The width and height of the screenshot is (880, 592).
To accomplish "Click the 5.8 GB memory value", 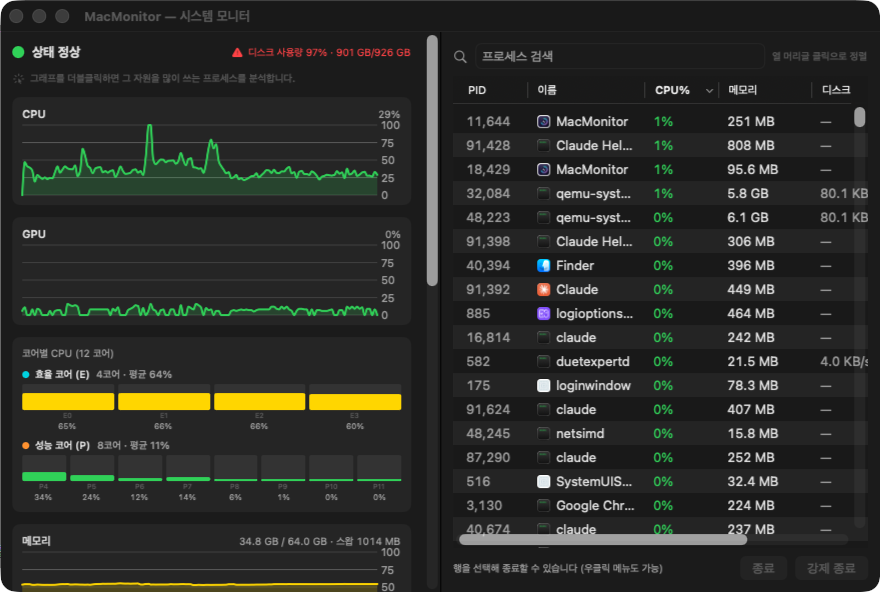I will (748, 194).
